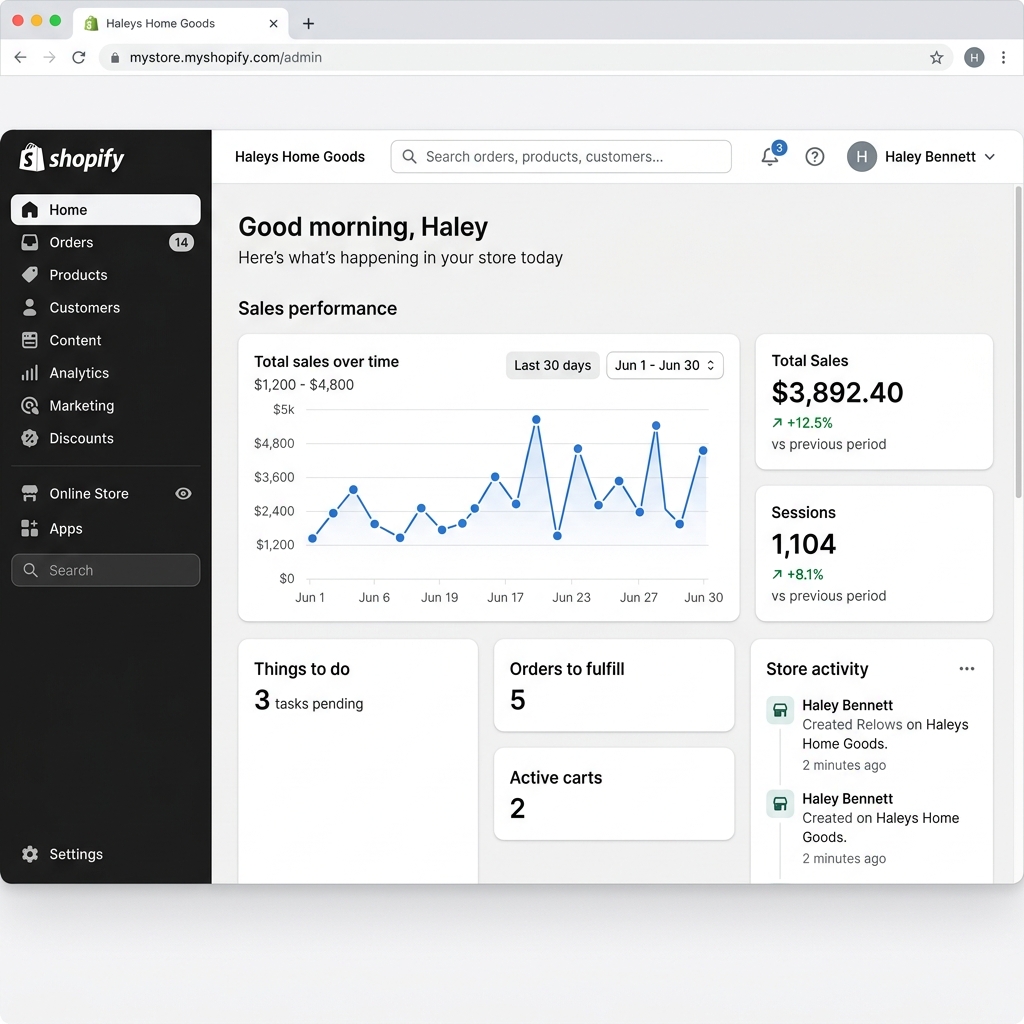The height and width of the screenshot is (1024, 1024).
Task: Click "Good morning, Haley" heading
Action: 363,227
